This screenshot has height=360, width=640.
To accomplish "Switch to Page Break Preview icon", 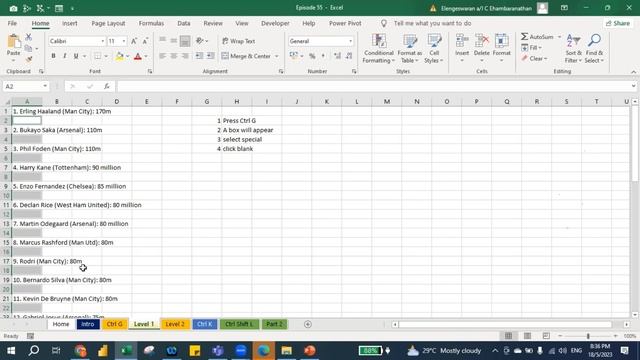I will tap(546, 336).
